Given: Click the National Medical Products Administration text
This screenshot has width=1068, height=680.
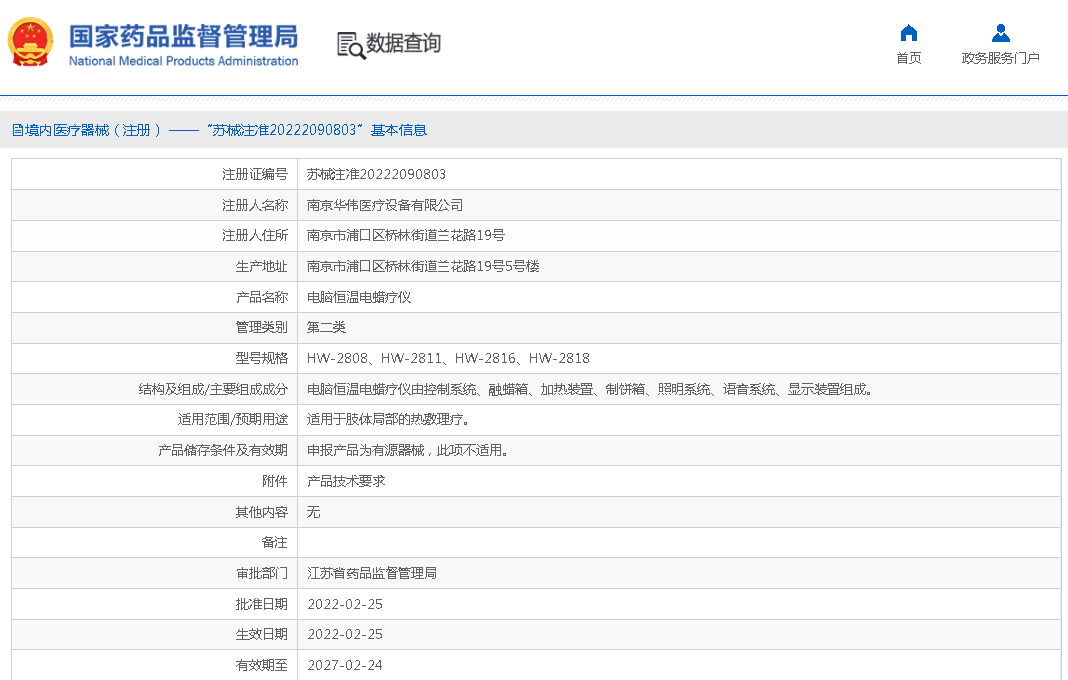Looking at the screenshot, I should pos(183,61).
